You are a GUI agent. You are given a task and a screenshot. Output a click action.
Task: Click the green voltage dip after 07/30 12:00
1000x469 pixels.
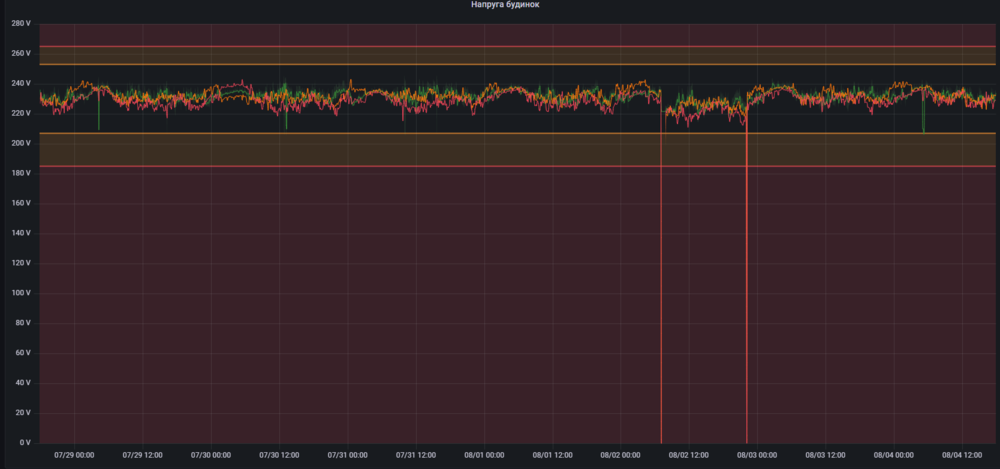pos(286,120)
